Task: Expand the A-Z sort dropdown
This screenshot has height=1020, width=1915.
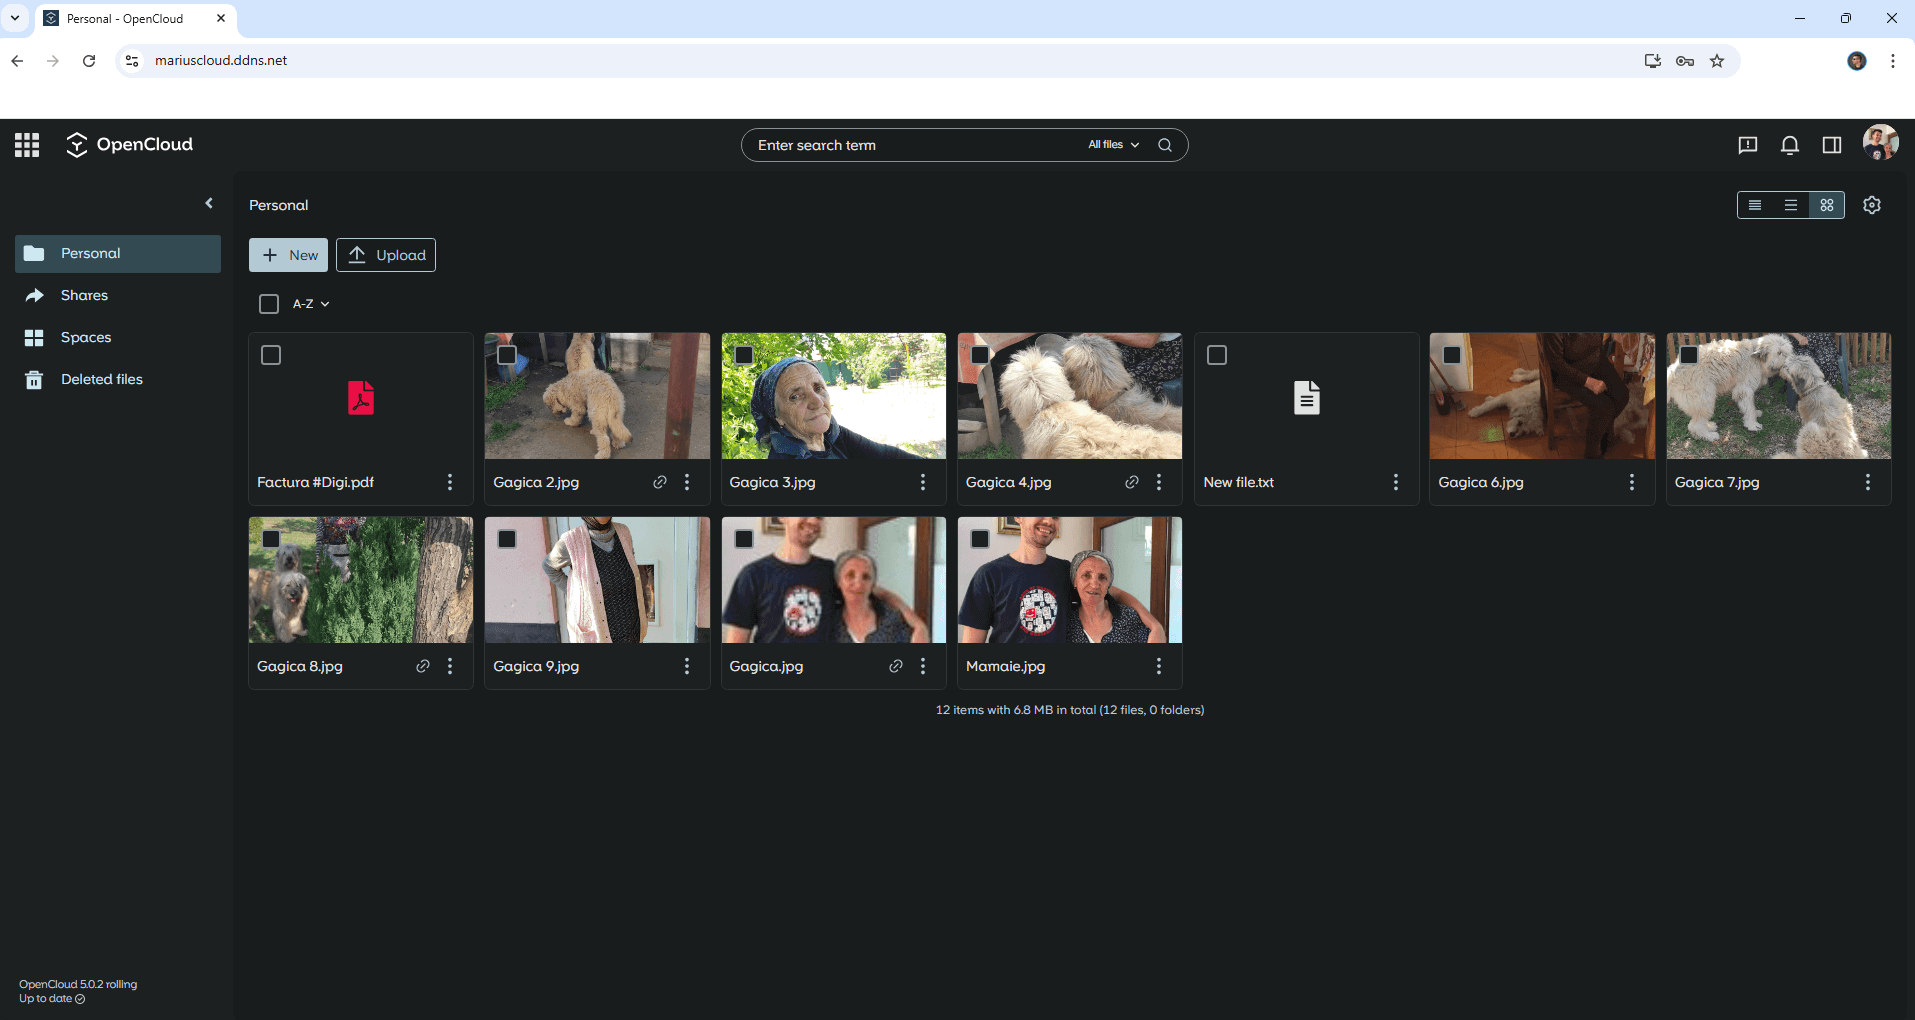Action: 311,304
